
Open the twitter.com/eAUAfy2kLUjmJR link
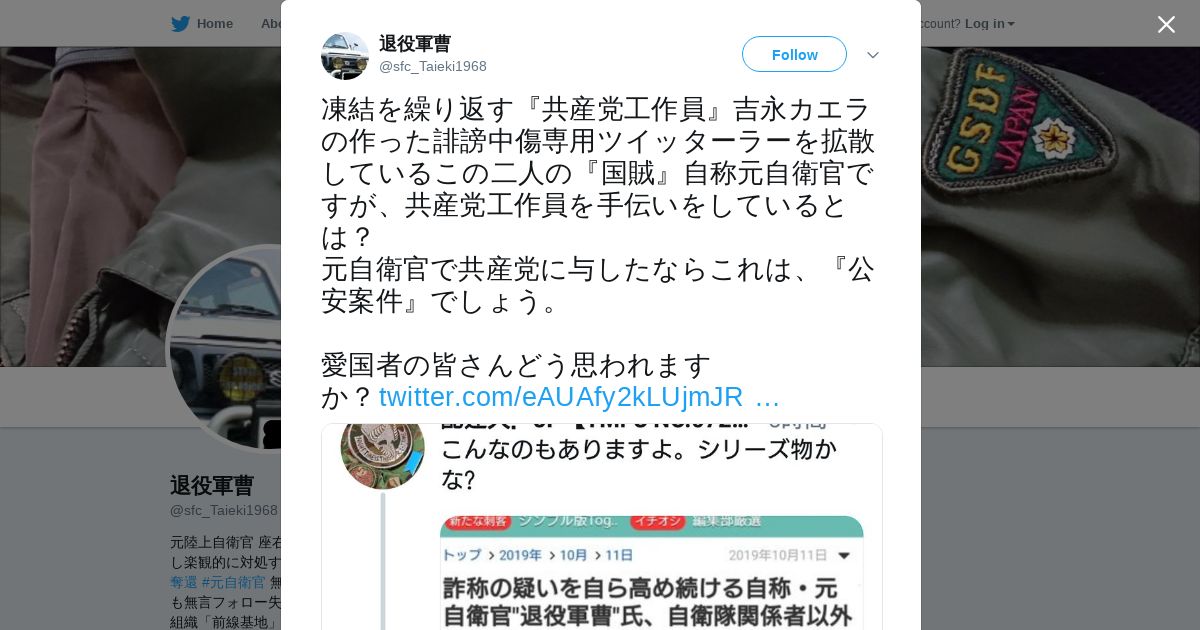579,397
